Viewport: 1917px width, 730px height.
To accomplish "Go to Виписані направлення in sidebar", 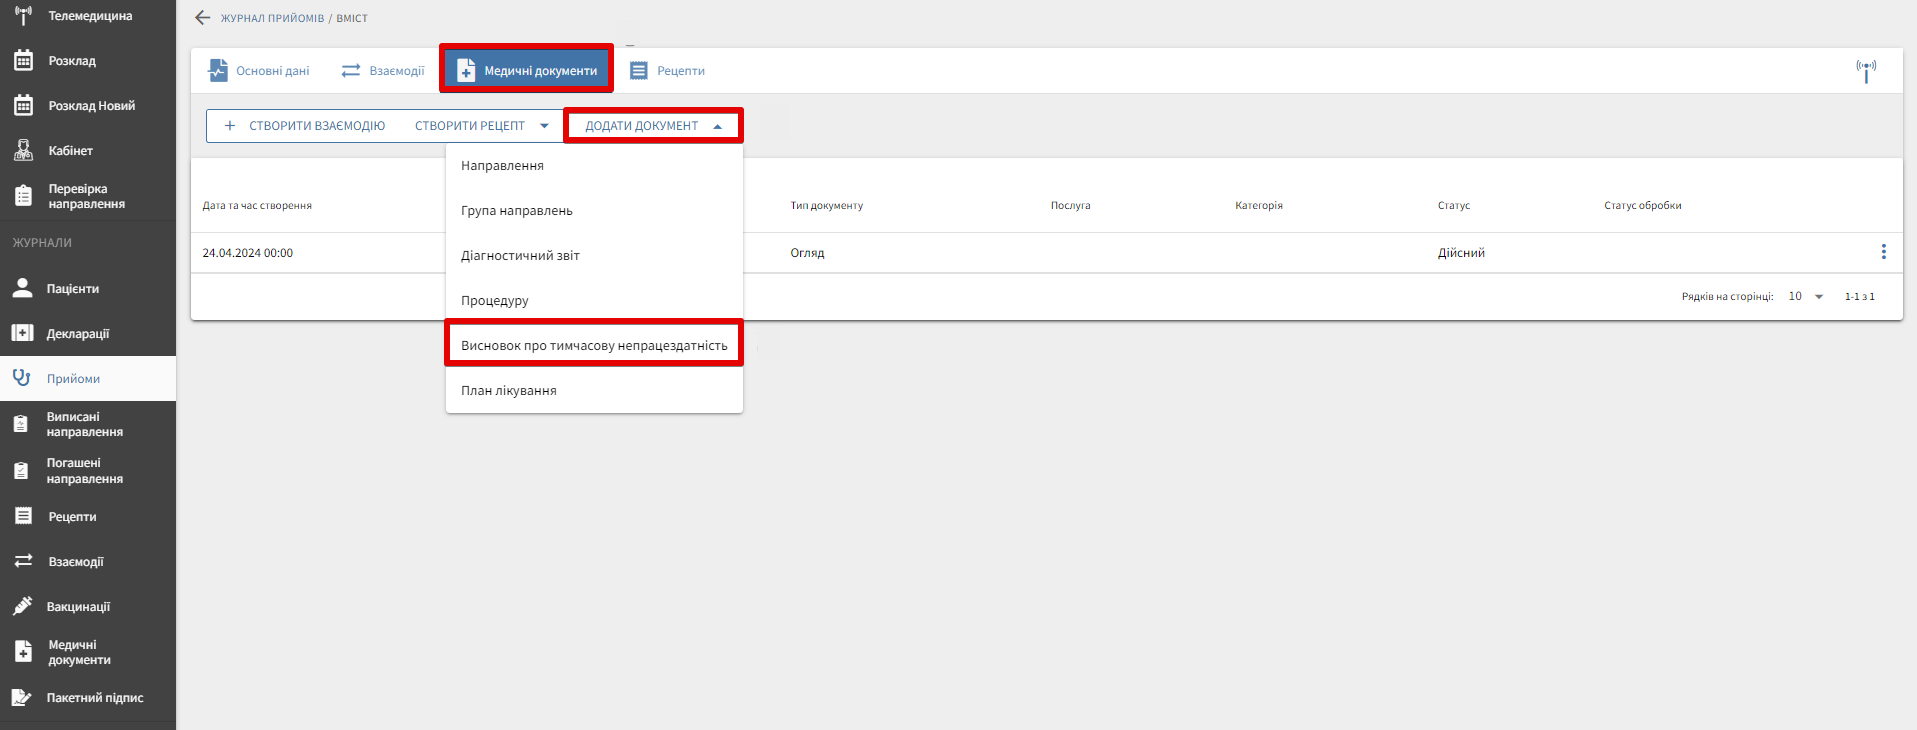I will [84, 424].
